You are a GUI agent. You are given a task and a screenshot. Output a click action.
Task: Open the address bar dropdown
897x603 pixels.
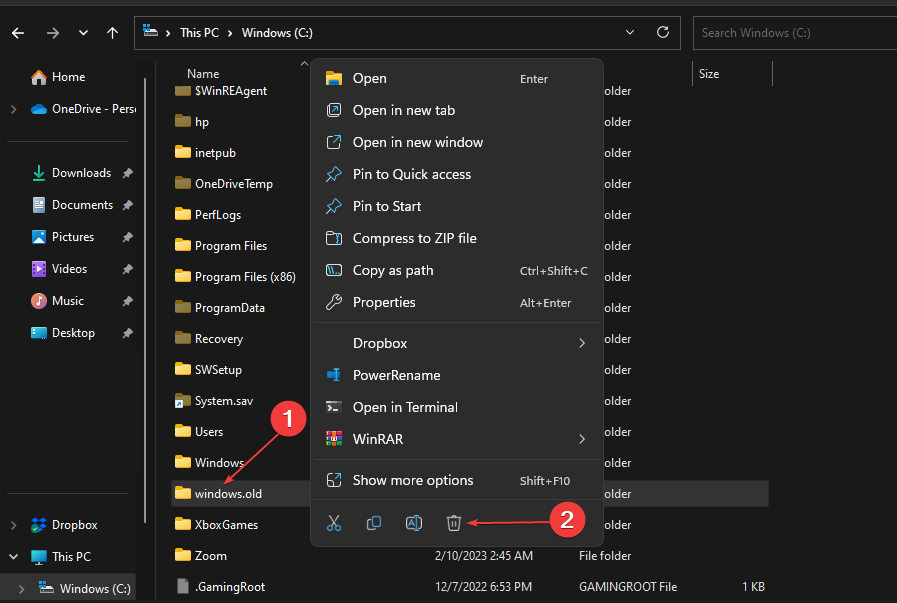[630, 32]
